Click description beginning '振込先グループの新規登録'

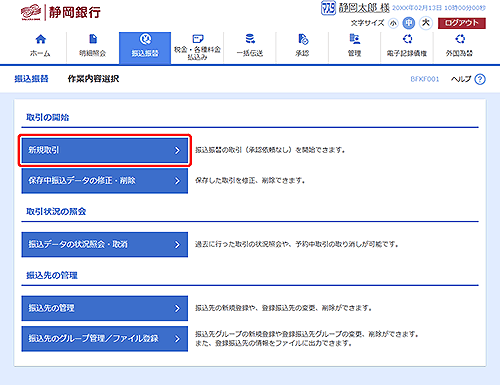pyautogui.click(x=307, y=339)
